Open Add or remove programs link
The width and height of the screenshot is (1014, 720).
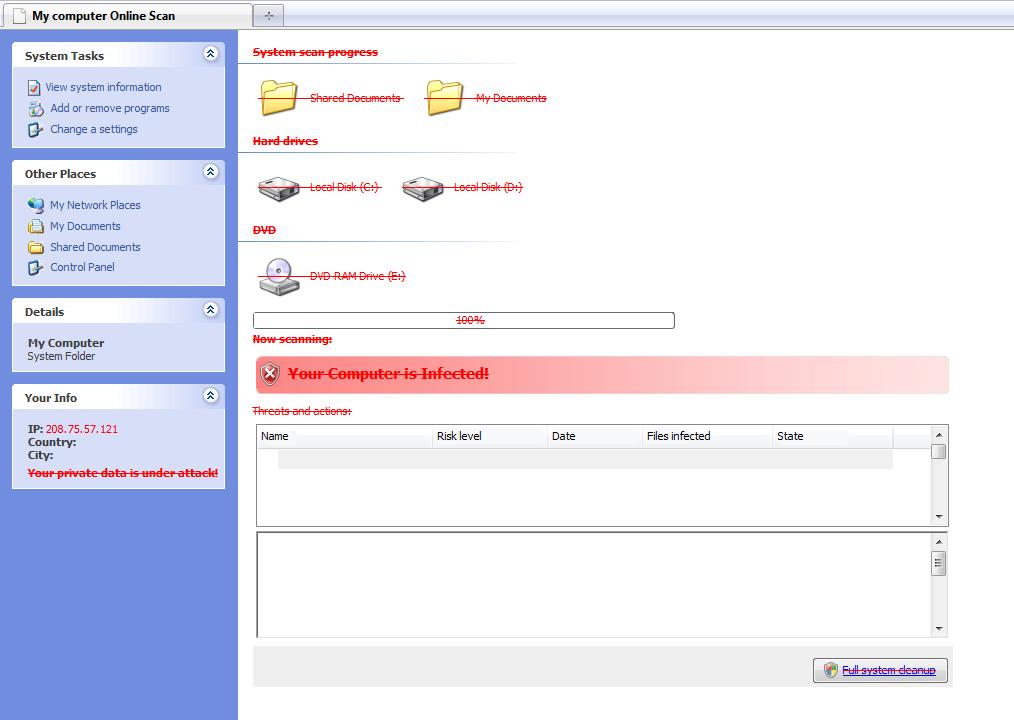[x=110, y=108]
